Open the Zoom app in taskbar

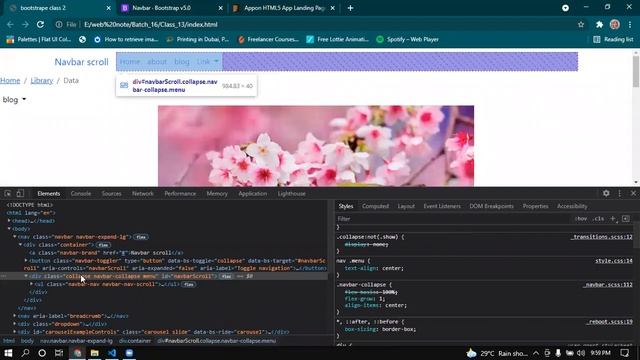(x=129, y=353)
